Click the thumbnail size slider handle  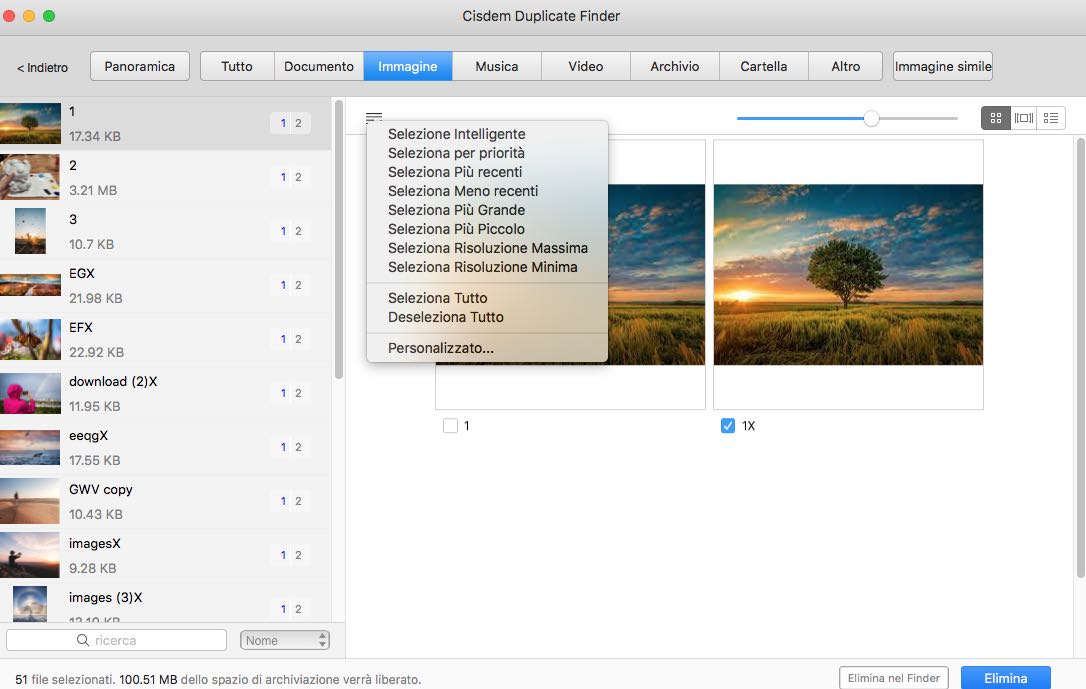pyautogui.click(x=871, y=118)
